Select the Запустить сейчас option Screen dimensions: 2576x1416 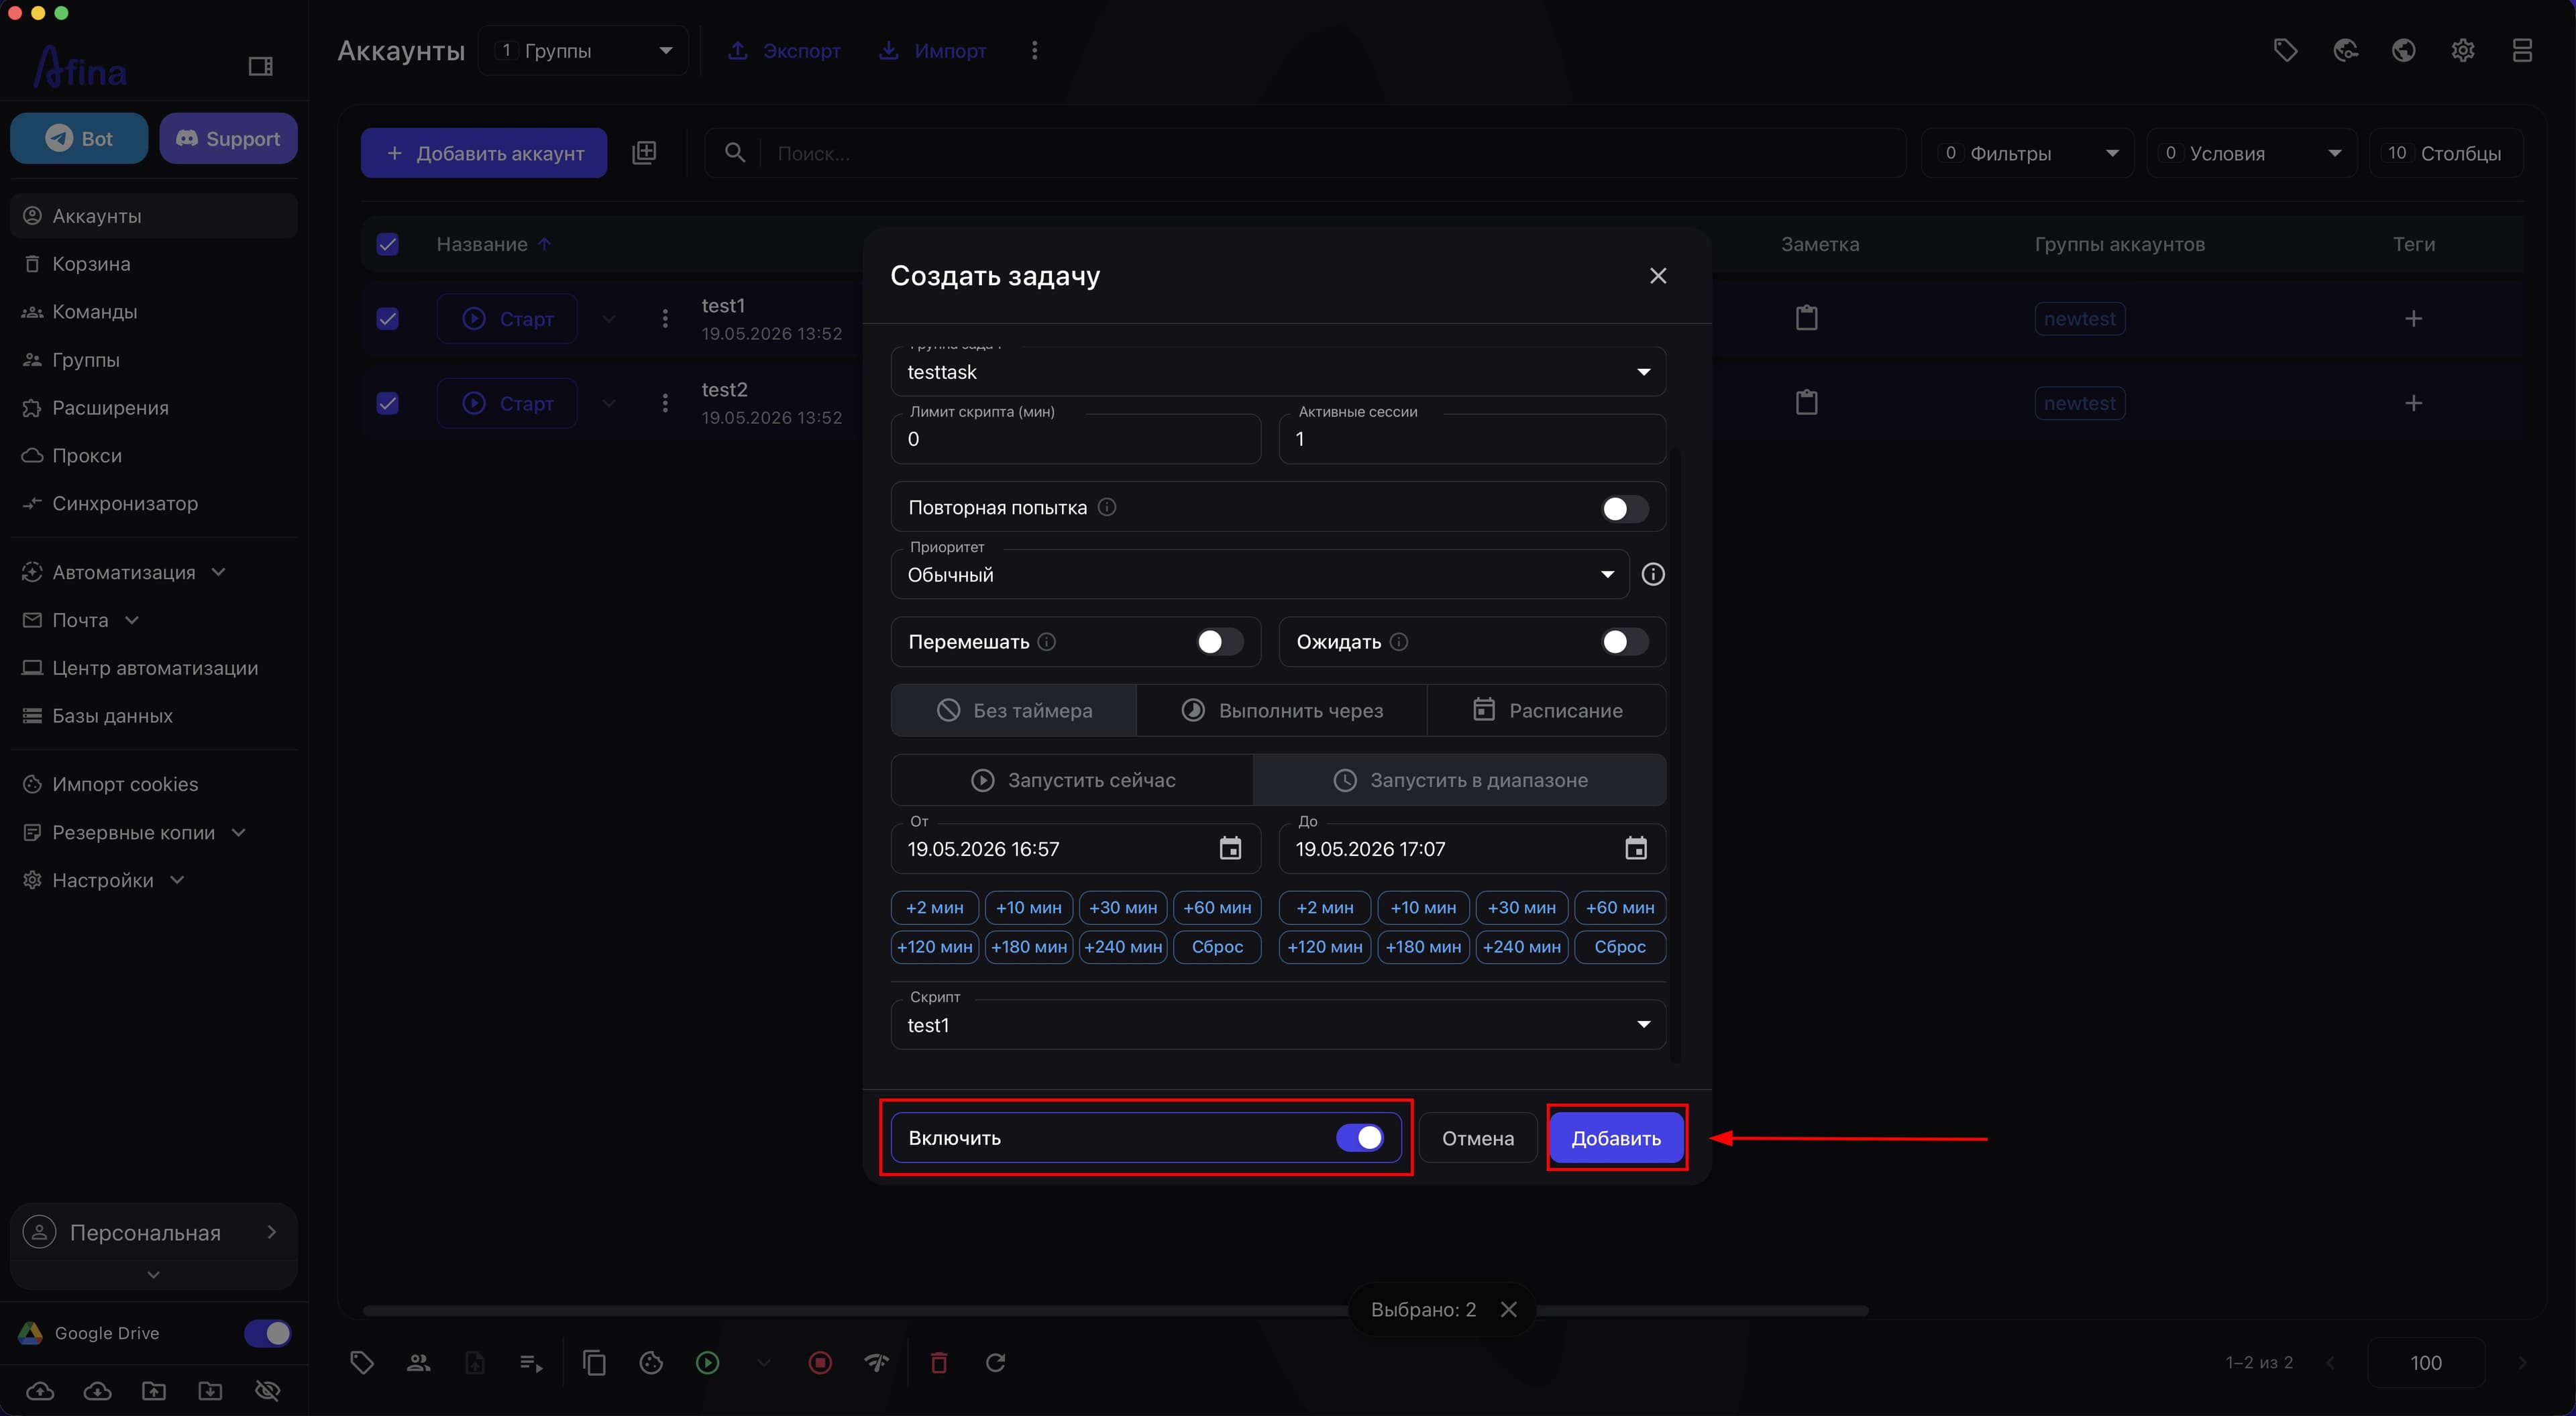[1072, 780]
